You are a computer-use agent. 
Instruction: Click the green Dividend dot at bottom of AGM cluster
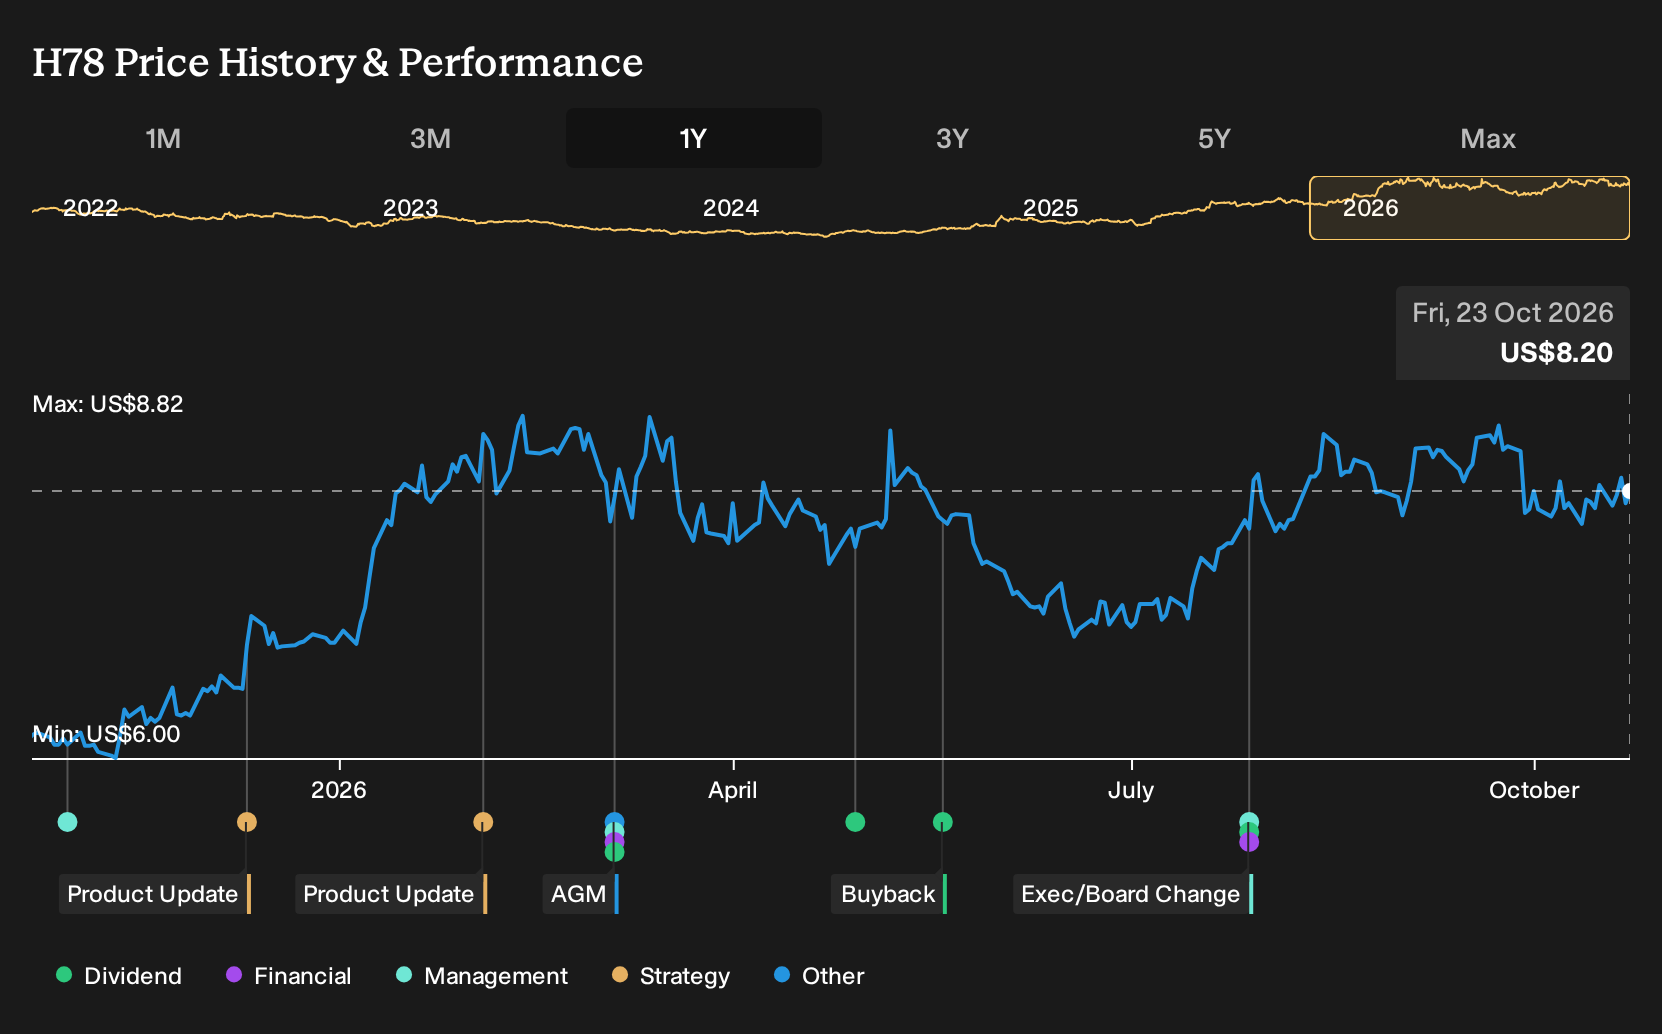614,852
